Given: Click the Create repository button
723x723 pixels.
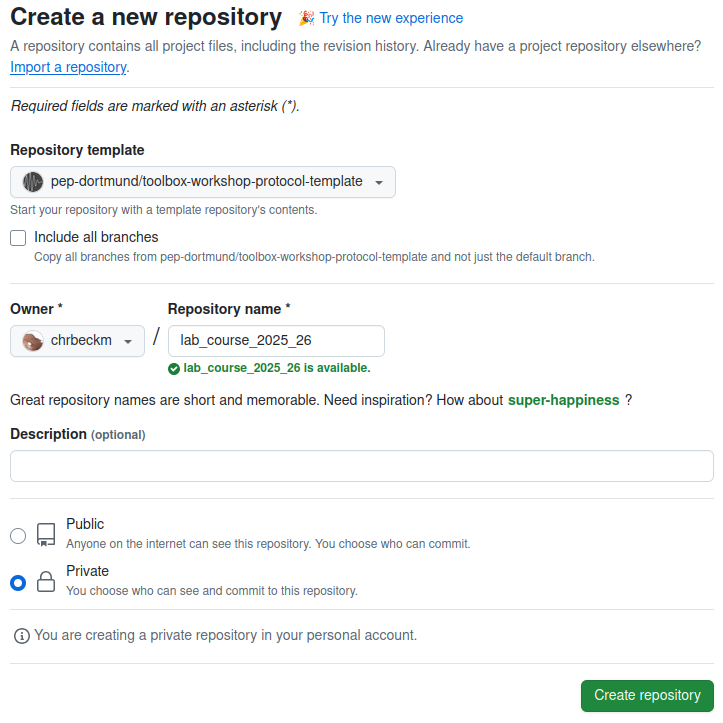Looking at the screenshot, I should point(647,695).
